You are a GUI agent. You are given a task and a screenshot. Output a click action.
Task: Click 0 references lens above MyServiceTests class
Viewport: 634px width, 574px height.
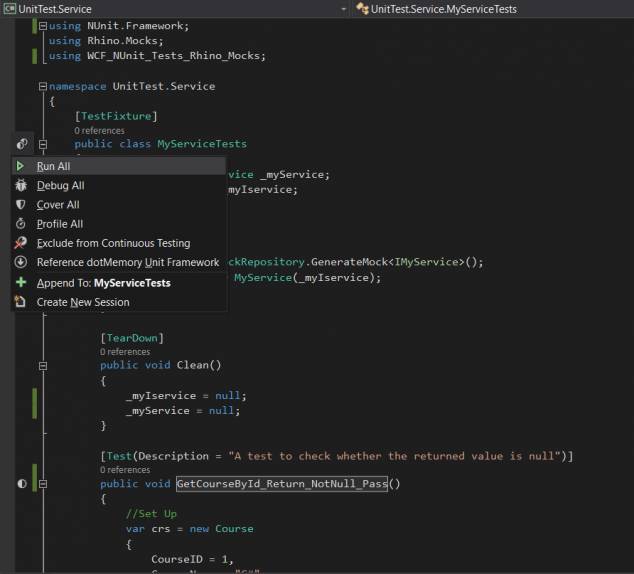click(99, 131)
